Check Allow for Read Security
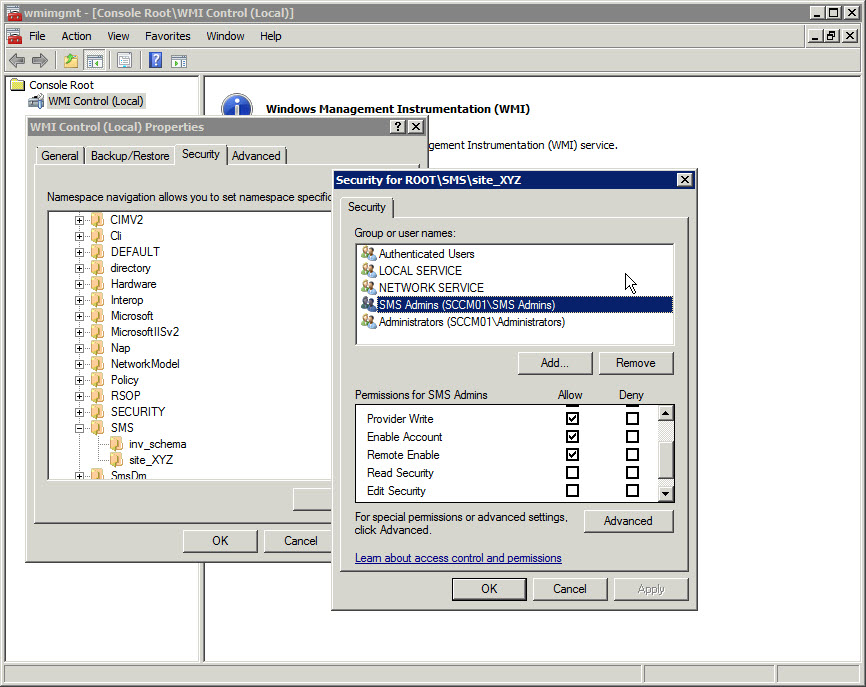The image size is (866, 687). click(x=572, y=473)
